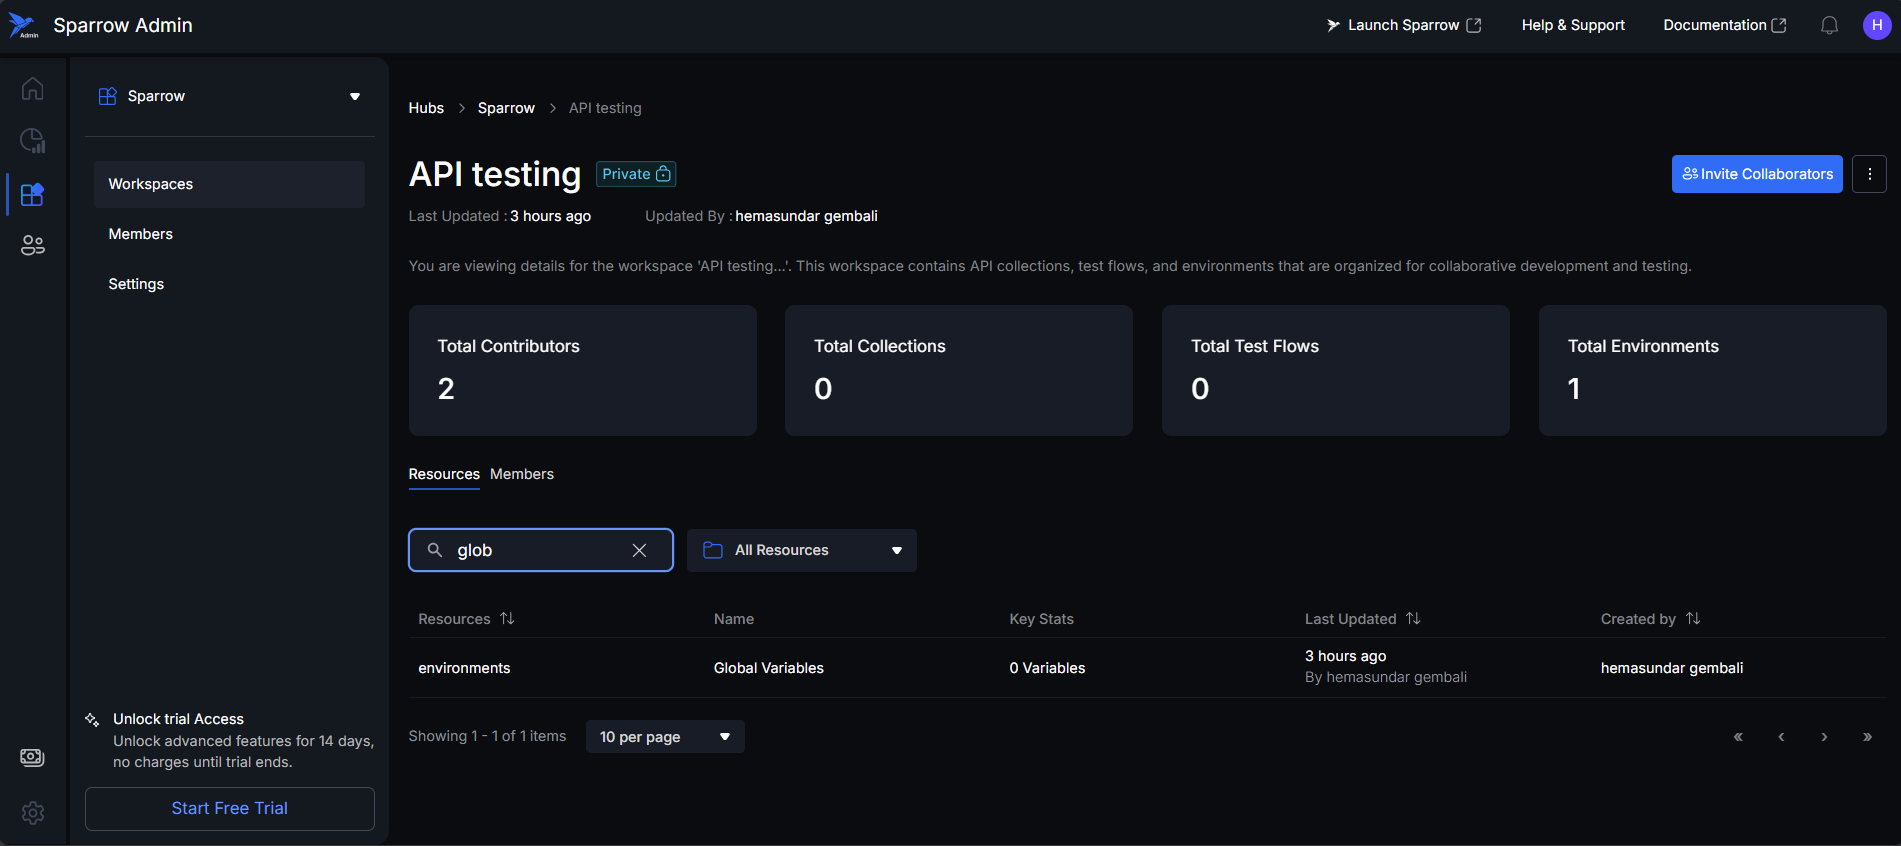Open Settings in the left menu
1901x846 pixels.
point(136,284)
